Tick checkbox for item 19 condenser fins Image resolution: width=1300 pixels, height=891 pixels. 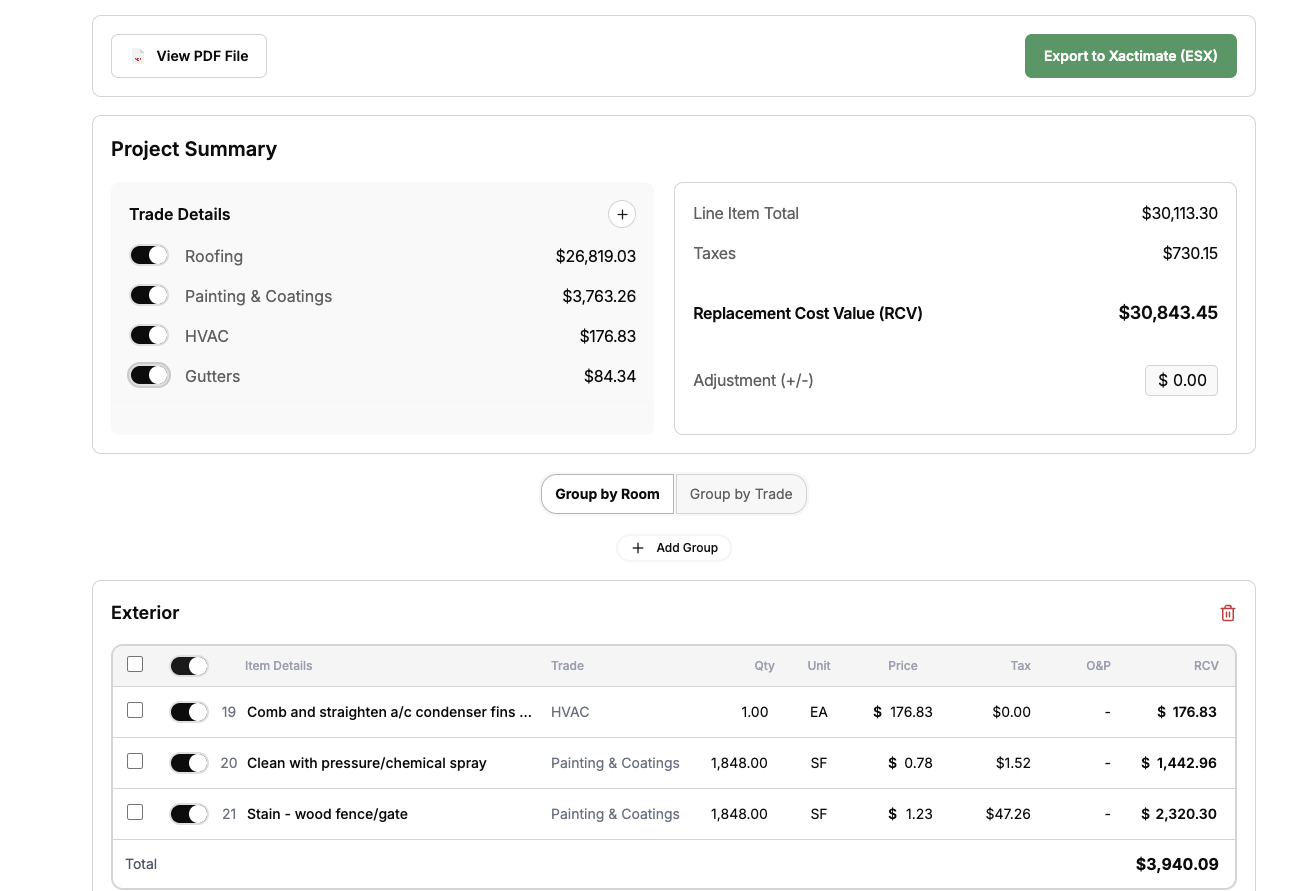135,710
